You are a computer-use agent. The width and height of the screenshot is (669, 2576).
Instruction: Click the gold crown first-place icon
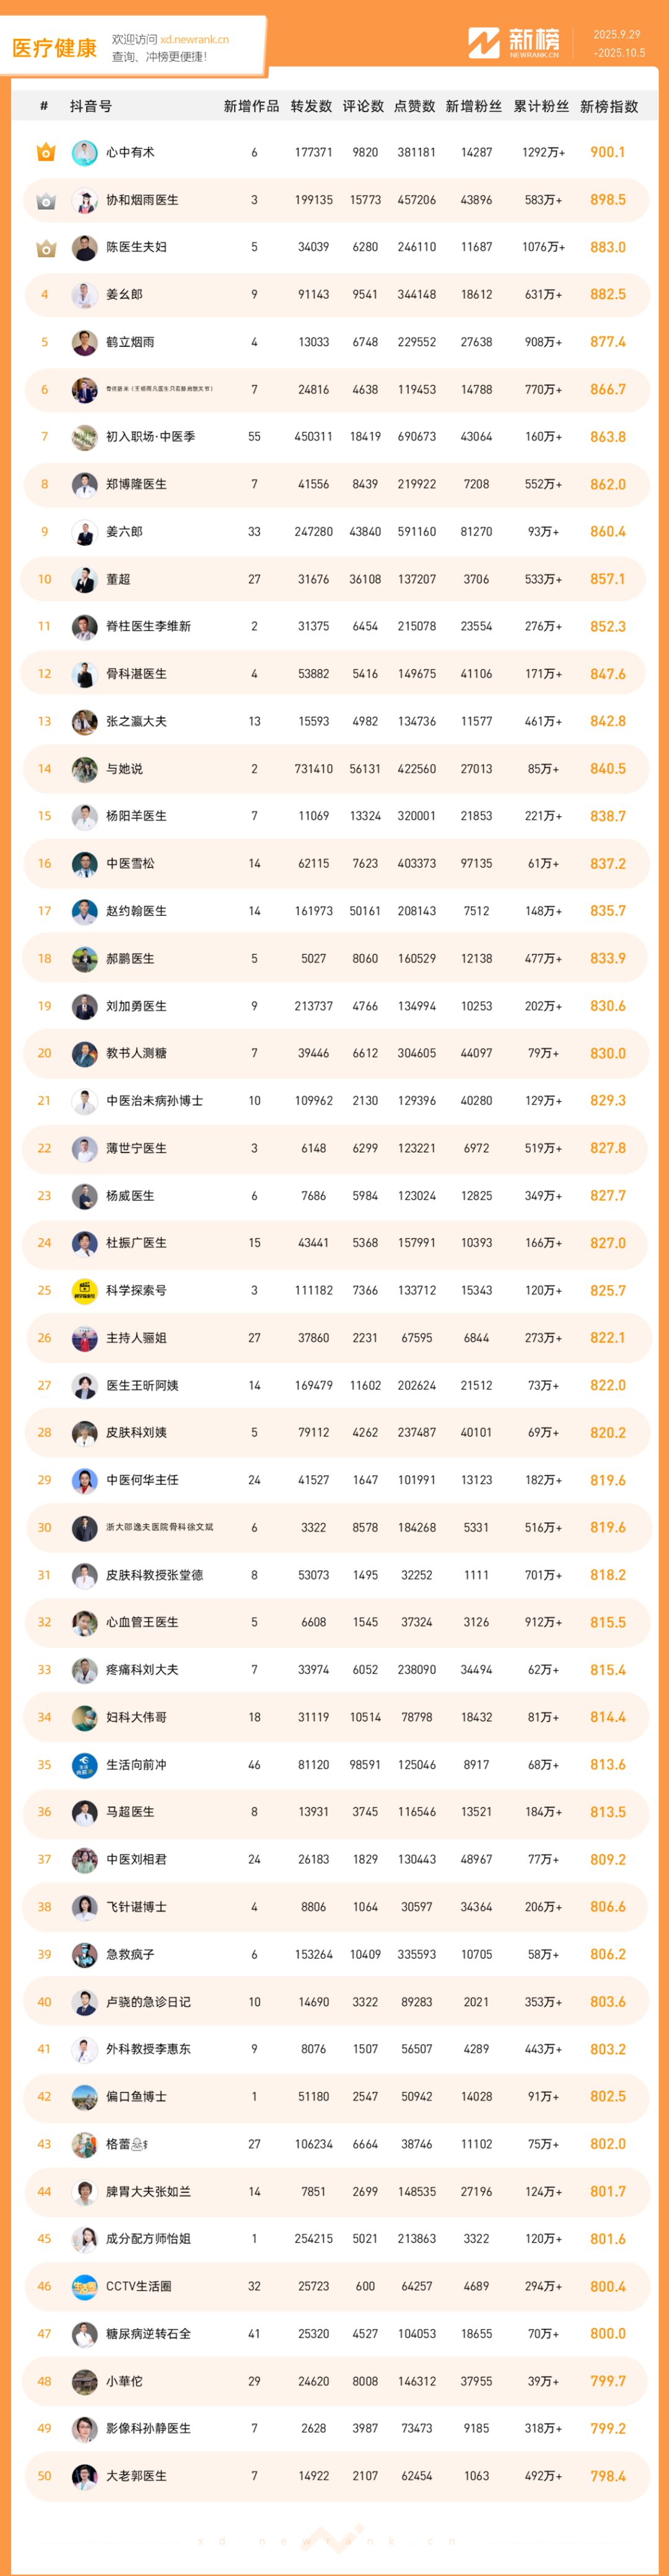pyautogui.click(x=45, y=153)
